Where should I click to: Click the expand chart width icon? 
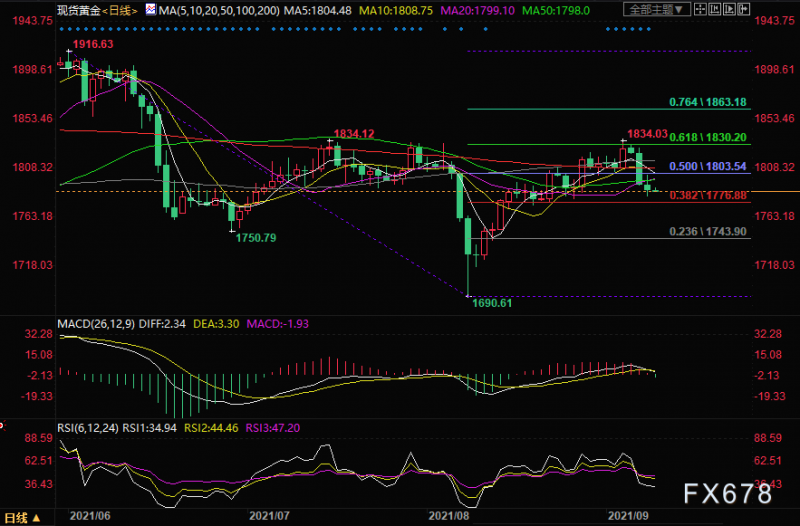(743, 9)
